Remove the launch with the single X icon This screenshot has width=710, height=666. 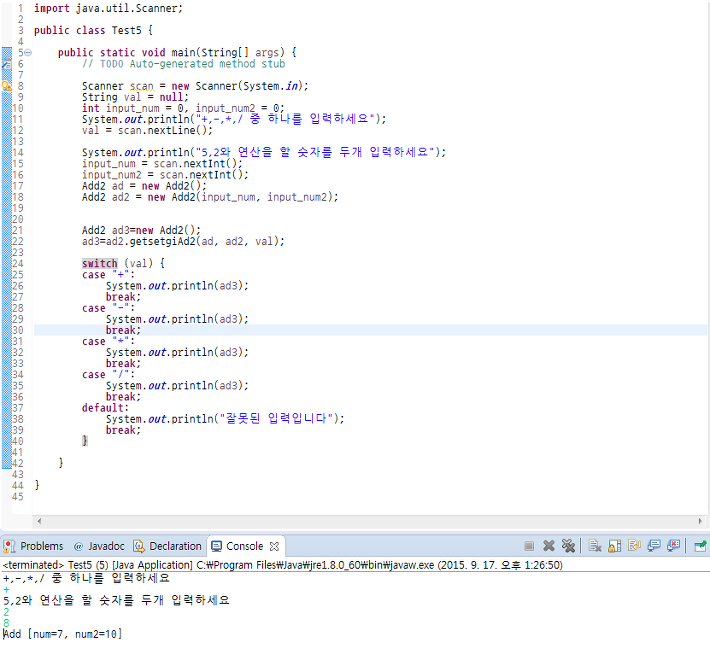pyautogui.click(x=549, y=546)
